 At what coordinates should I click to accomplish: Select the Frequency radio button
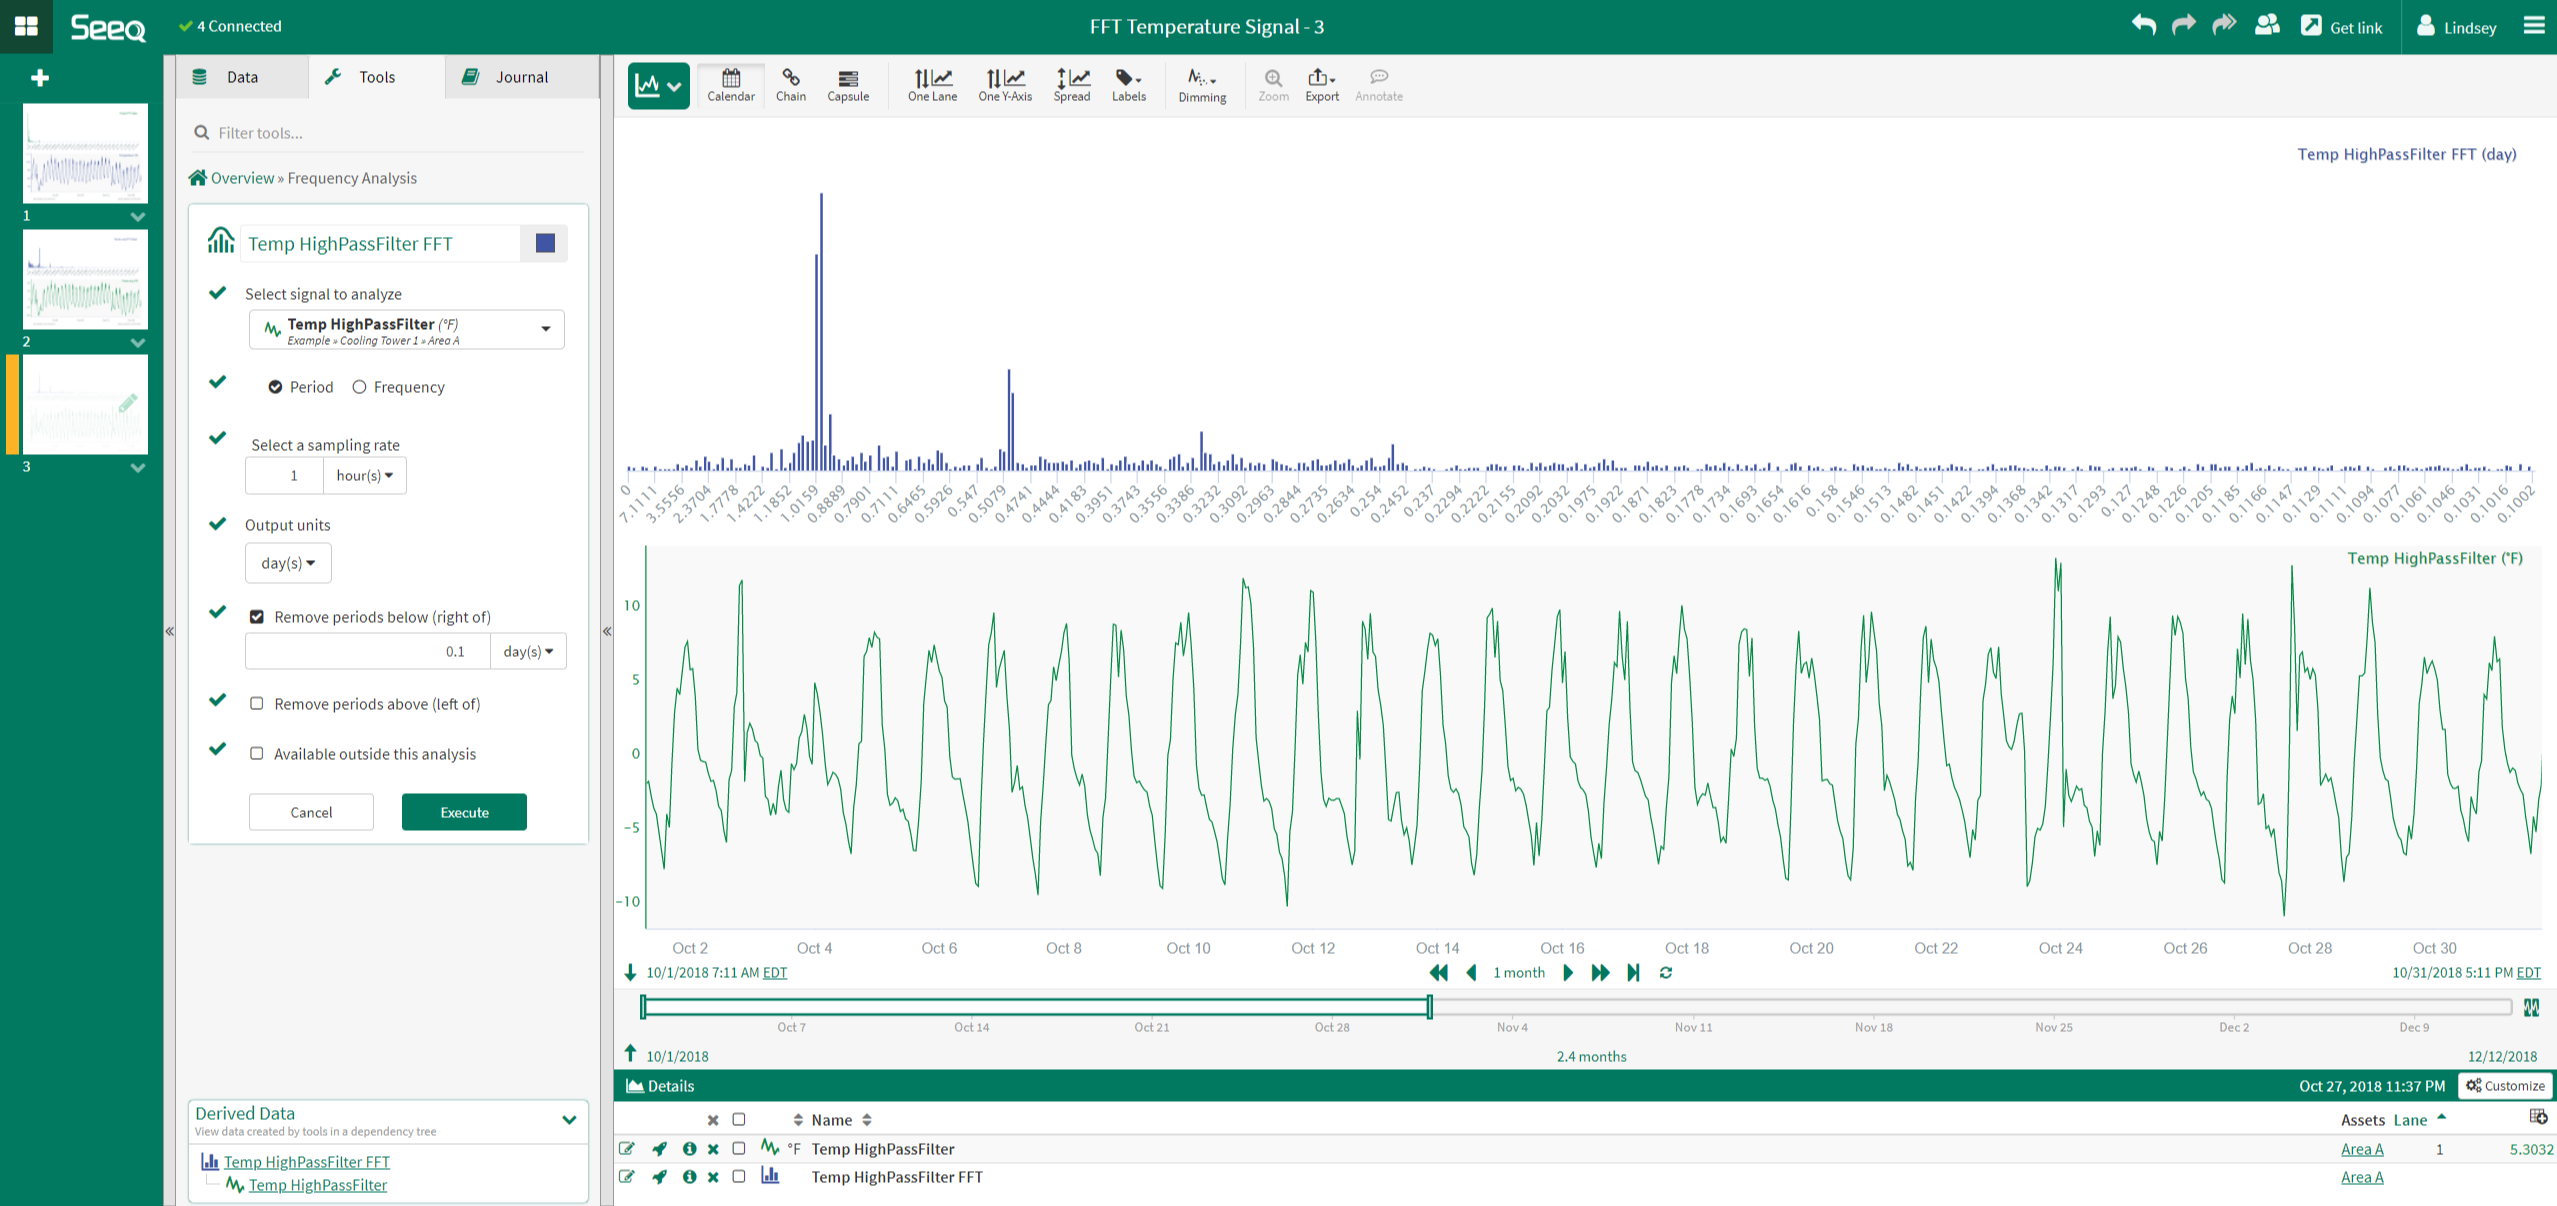pyautogui.click(x=360, y=387)
